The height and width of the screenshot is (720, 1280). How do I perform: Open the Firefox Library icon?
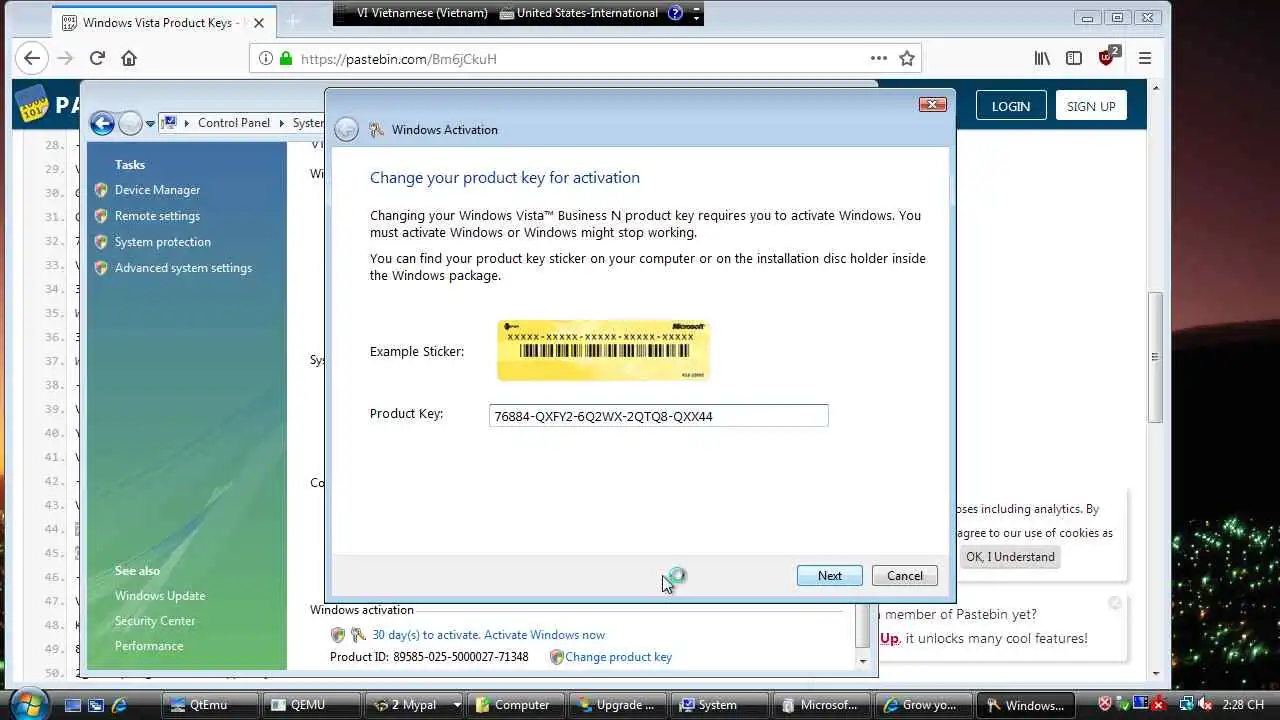pyautogui.click(x=1042, y=58)
